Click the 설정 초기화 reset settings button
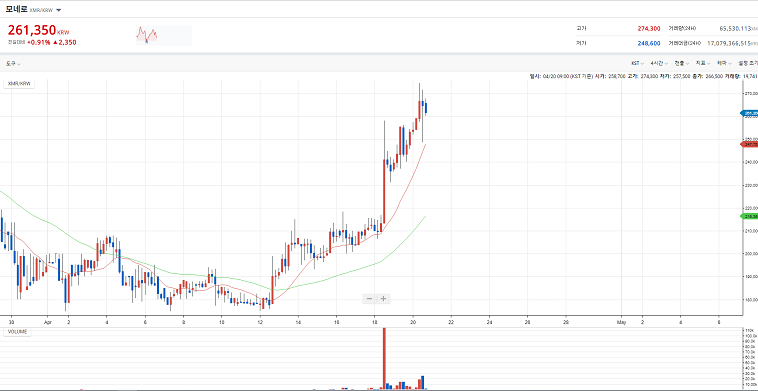Viewport: 758px width, 391px height. pyautogui.click(x=748, y=63)
